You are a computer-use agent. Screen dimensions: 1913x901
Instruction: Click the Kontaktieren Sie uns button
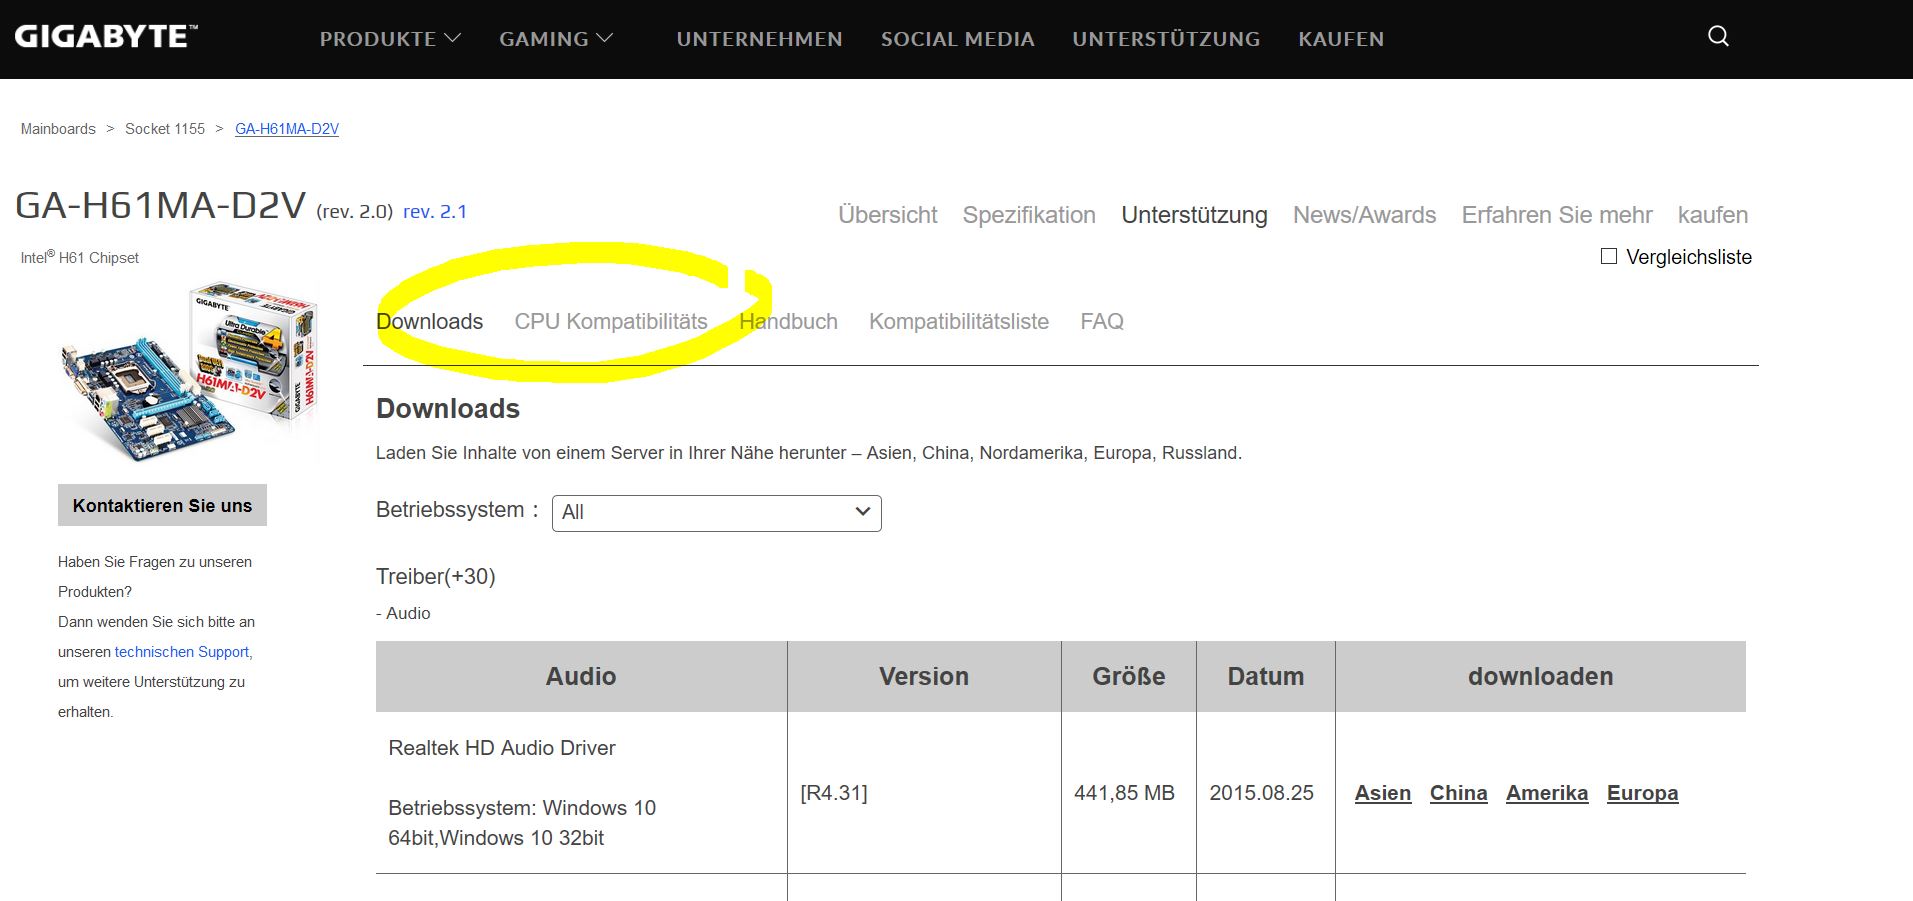click(162, 505)
